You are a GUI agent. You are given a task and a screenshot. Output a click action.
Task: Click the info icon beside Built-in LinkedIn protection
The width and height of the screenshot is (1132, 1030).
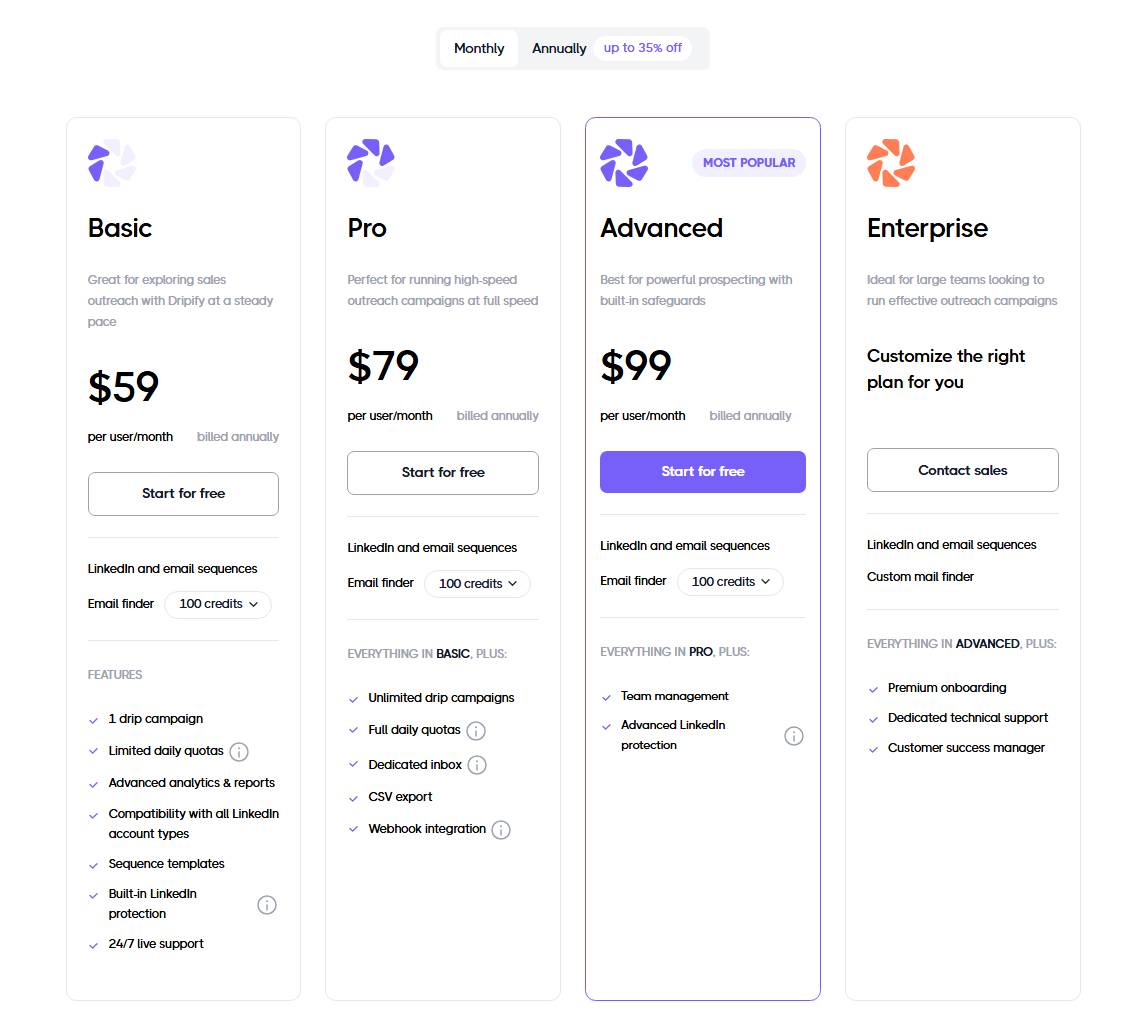point(267,904)
